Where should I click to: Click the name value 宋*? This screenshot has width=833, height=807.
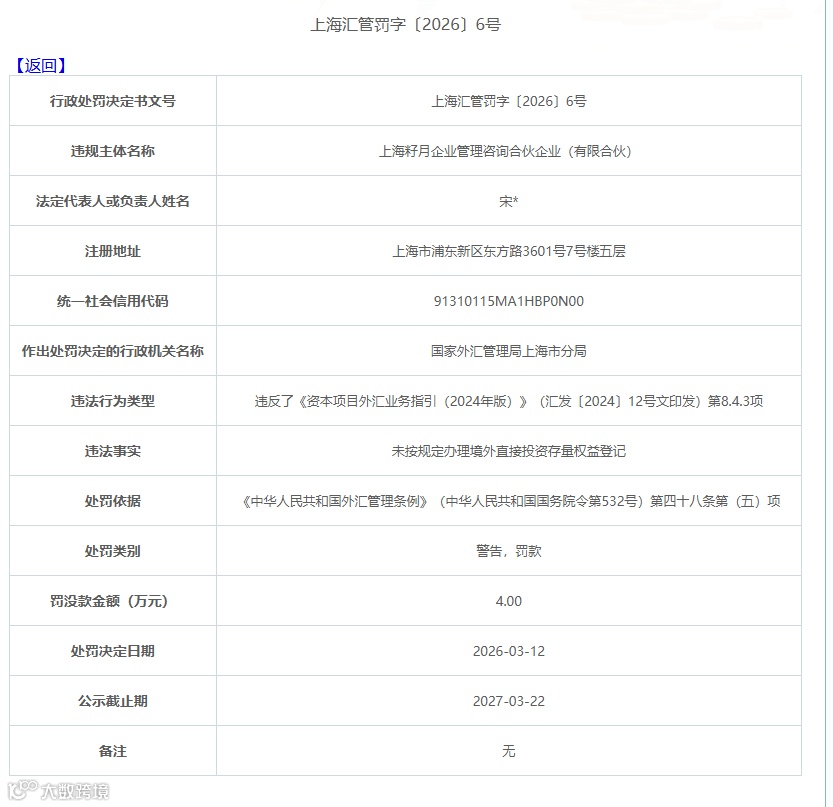508,201
